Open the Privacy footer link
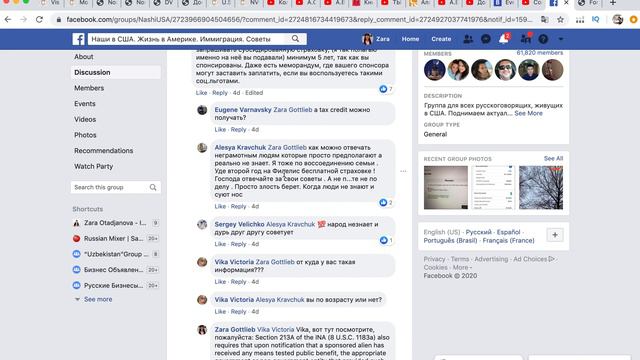The image size is (640, 360). point(434,259)
